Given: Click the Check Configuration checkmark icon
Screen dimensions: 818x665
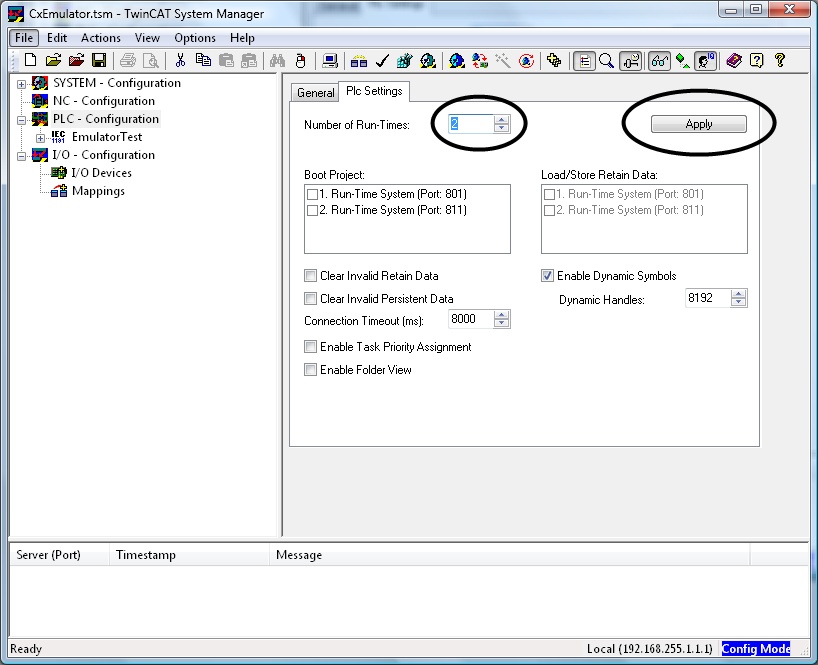Looking at the screenshot, I should pos(382,61).
